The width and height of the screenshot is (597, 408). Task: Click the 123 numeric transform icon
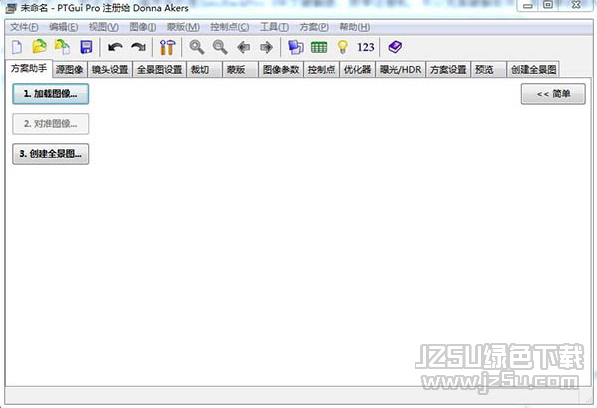(x=366, y=47)
